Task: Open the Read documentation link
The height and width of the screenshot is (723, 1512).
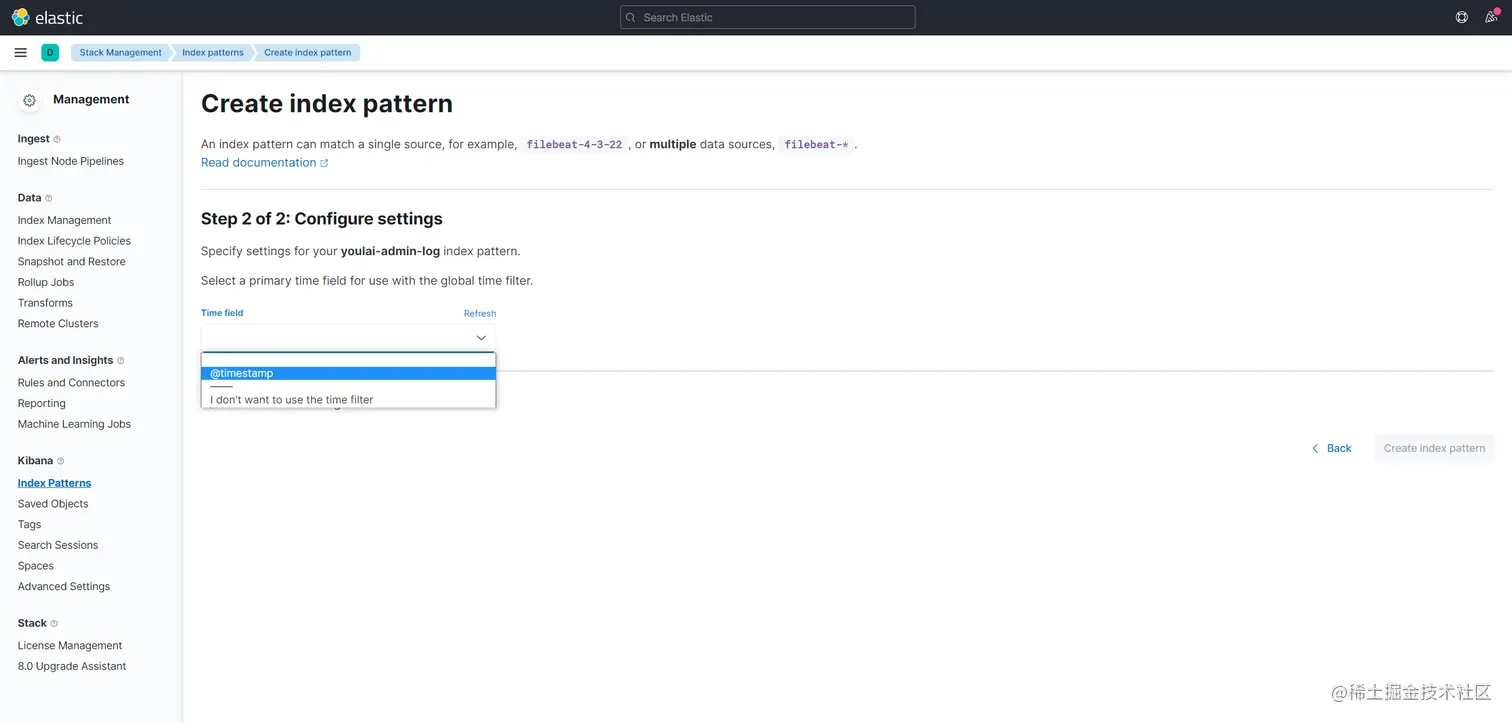Action: [264, 162]
